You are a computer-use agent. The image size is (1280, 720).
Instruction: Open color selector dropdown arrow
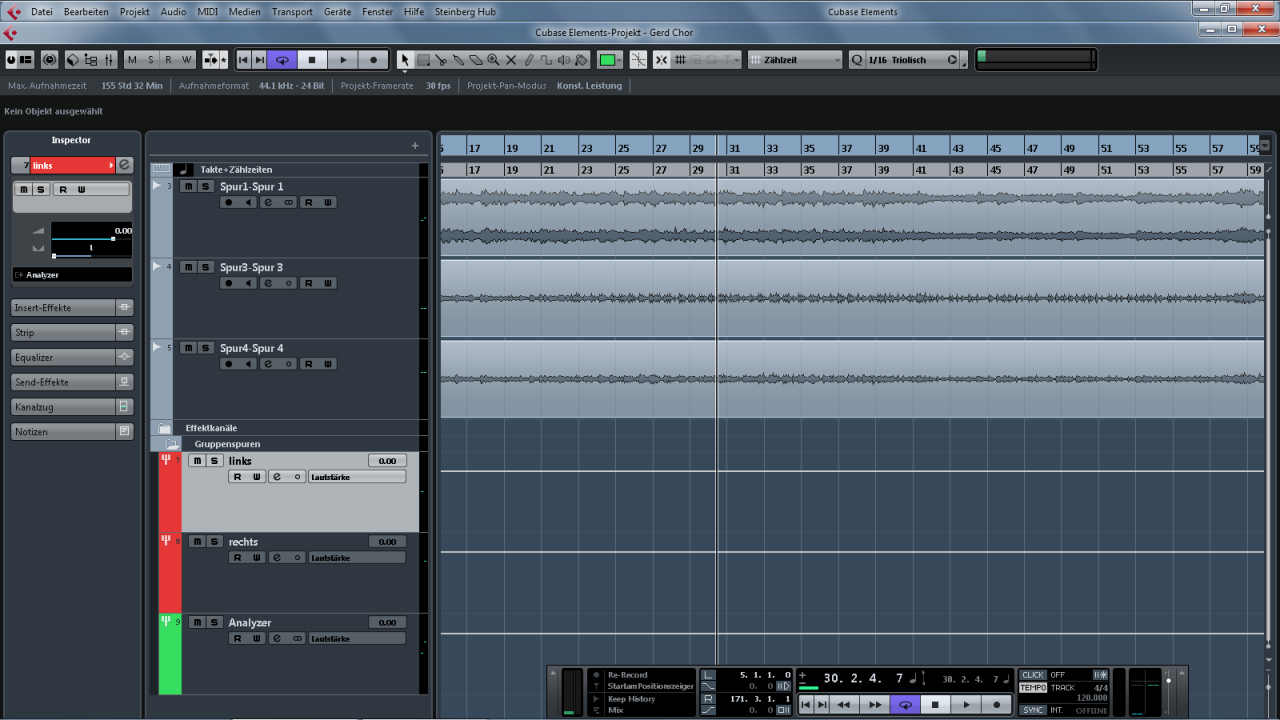[620, 60]
